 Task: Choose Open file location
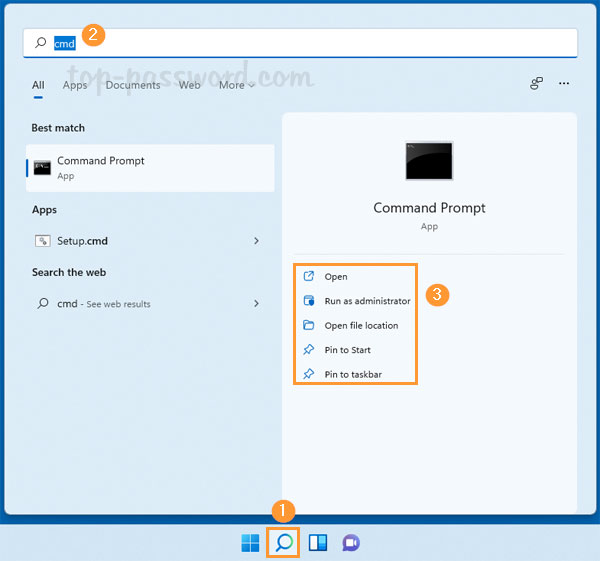click(361, 325)
